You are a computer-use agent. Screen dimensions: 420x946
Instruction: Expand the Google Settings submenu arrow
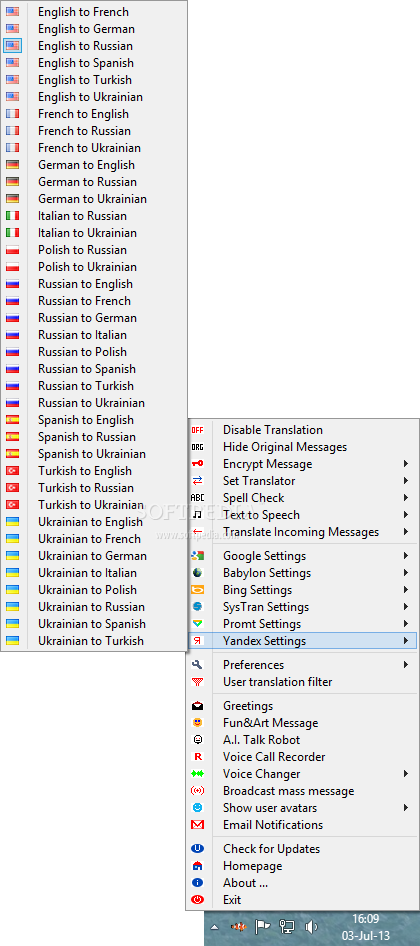pyautogui.click(x=407, y=556)
